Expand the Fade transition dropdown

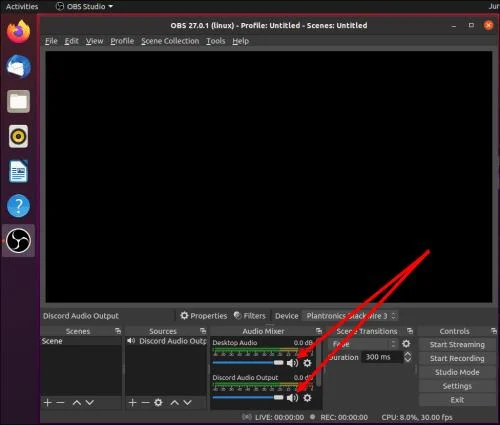point(363,344)
